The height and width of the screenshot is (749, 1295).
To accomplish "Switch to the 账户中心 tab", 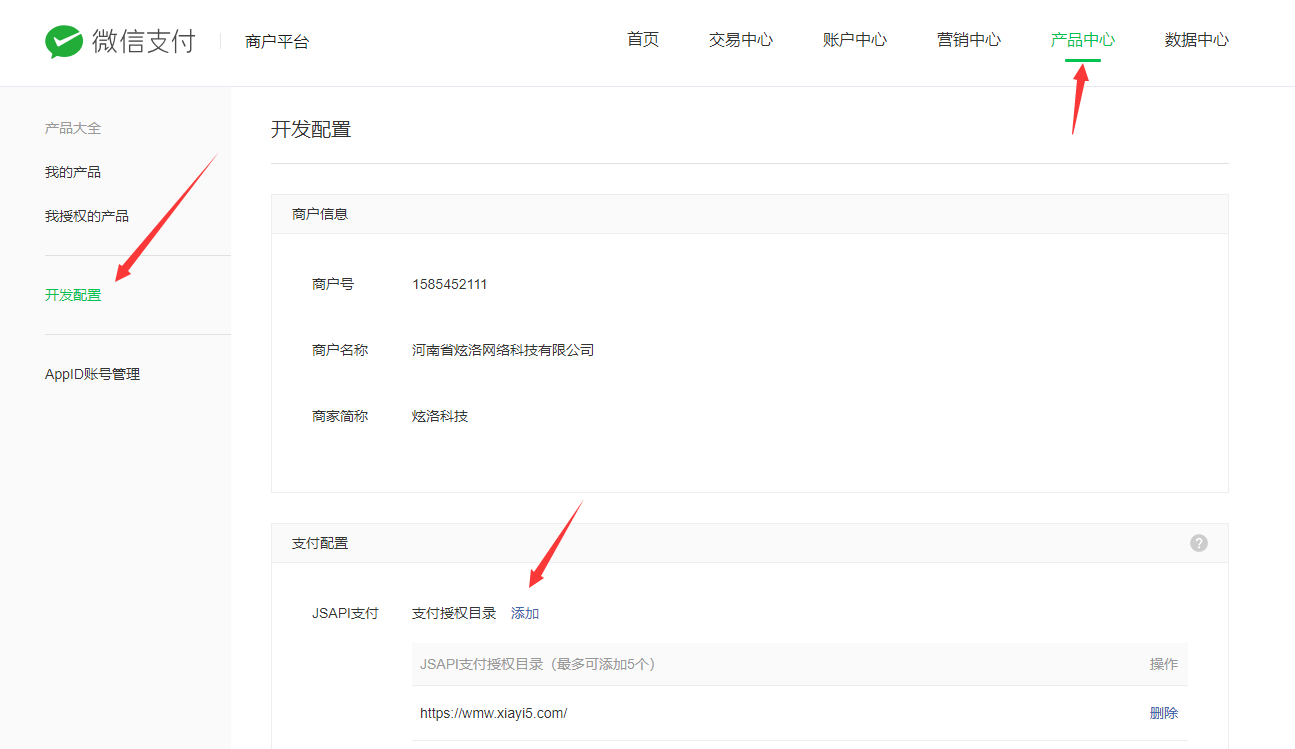I will coord(855,40).
